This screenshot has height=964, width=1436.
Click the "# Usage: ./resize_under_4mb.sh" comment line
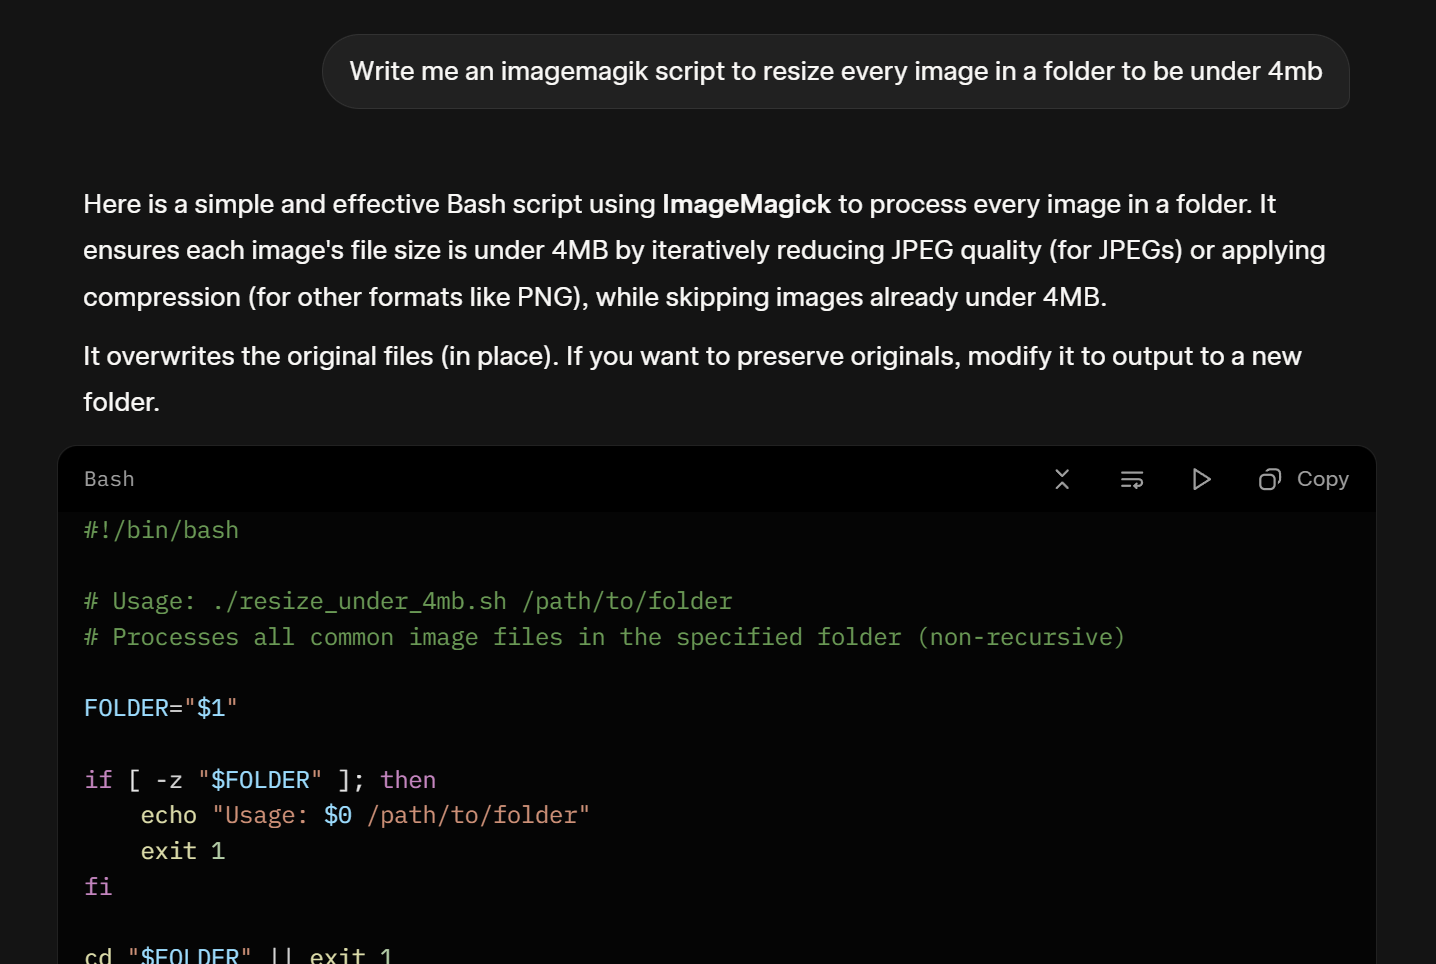pos(408,601)
